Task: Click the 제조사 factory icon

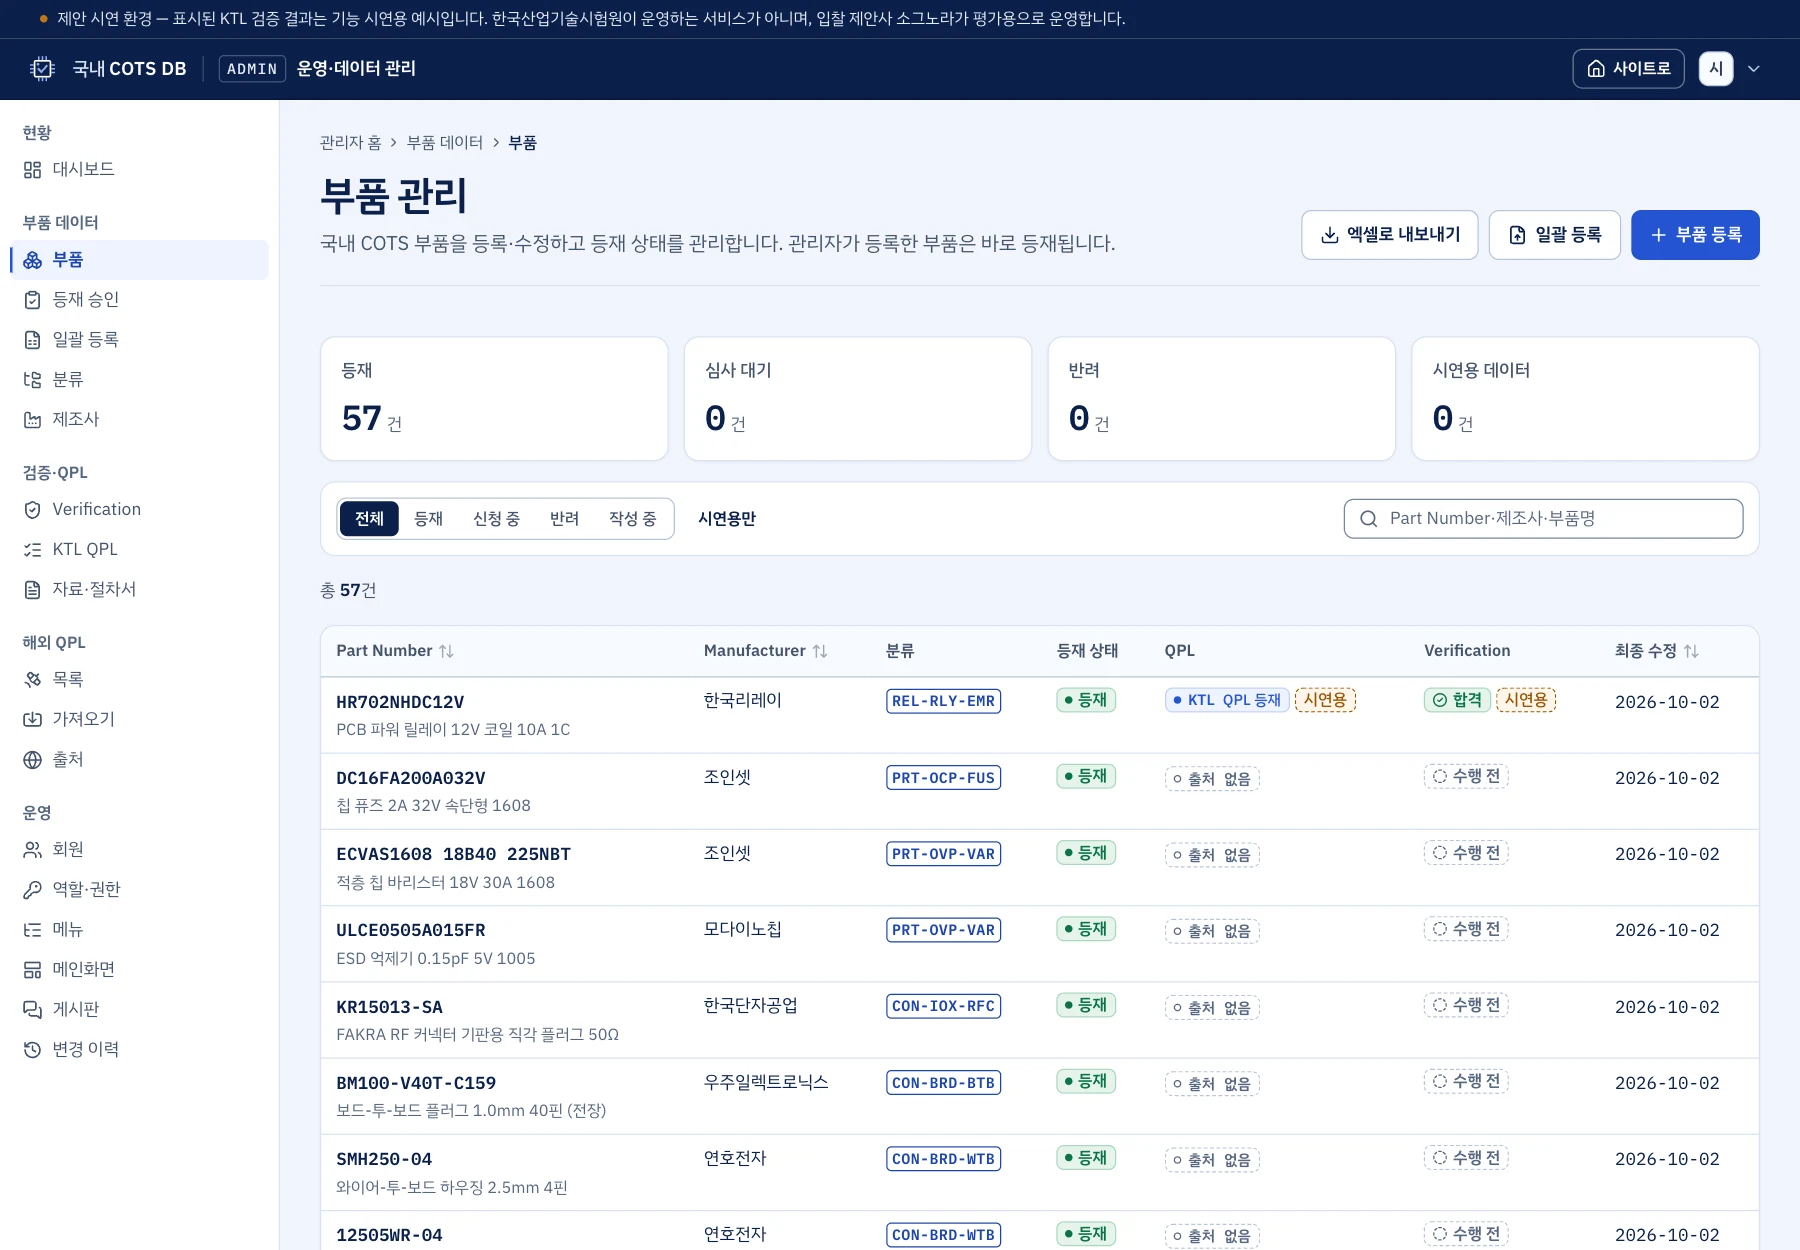Action: point(32,420)
